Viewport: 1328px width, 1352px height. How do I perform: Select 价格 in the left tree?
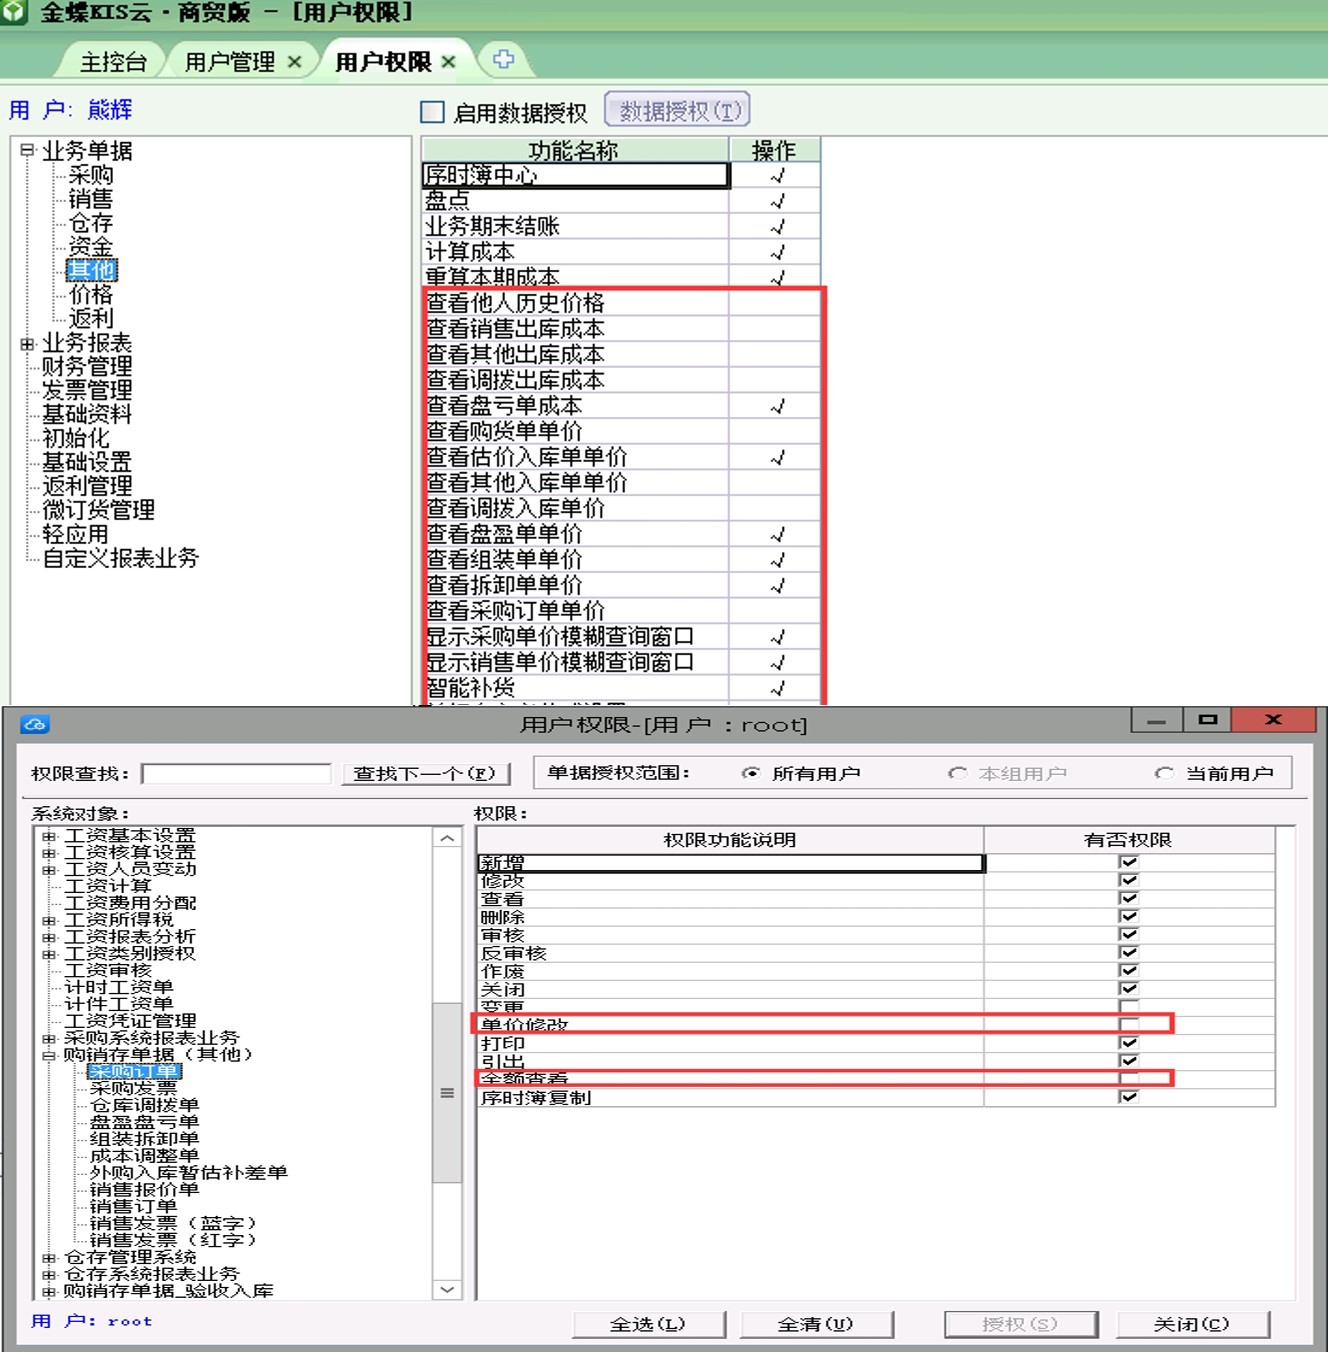pyautogui.click(x=91, y=294)
